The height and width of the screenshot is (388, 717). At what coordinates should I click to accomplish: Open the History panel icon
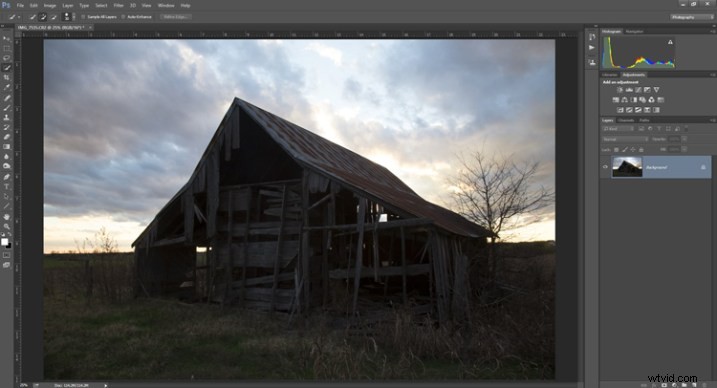592,37
